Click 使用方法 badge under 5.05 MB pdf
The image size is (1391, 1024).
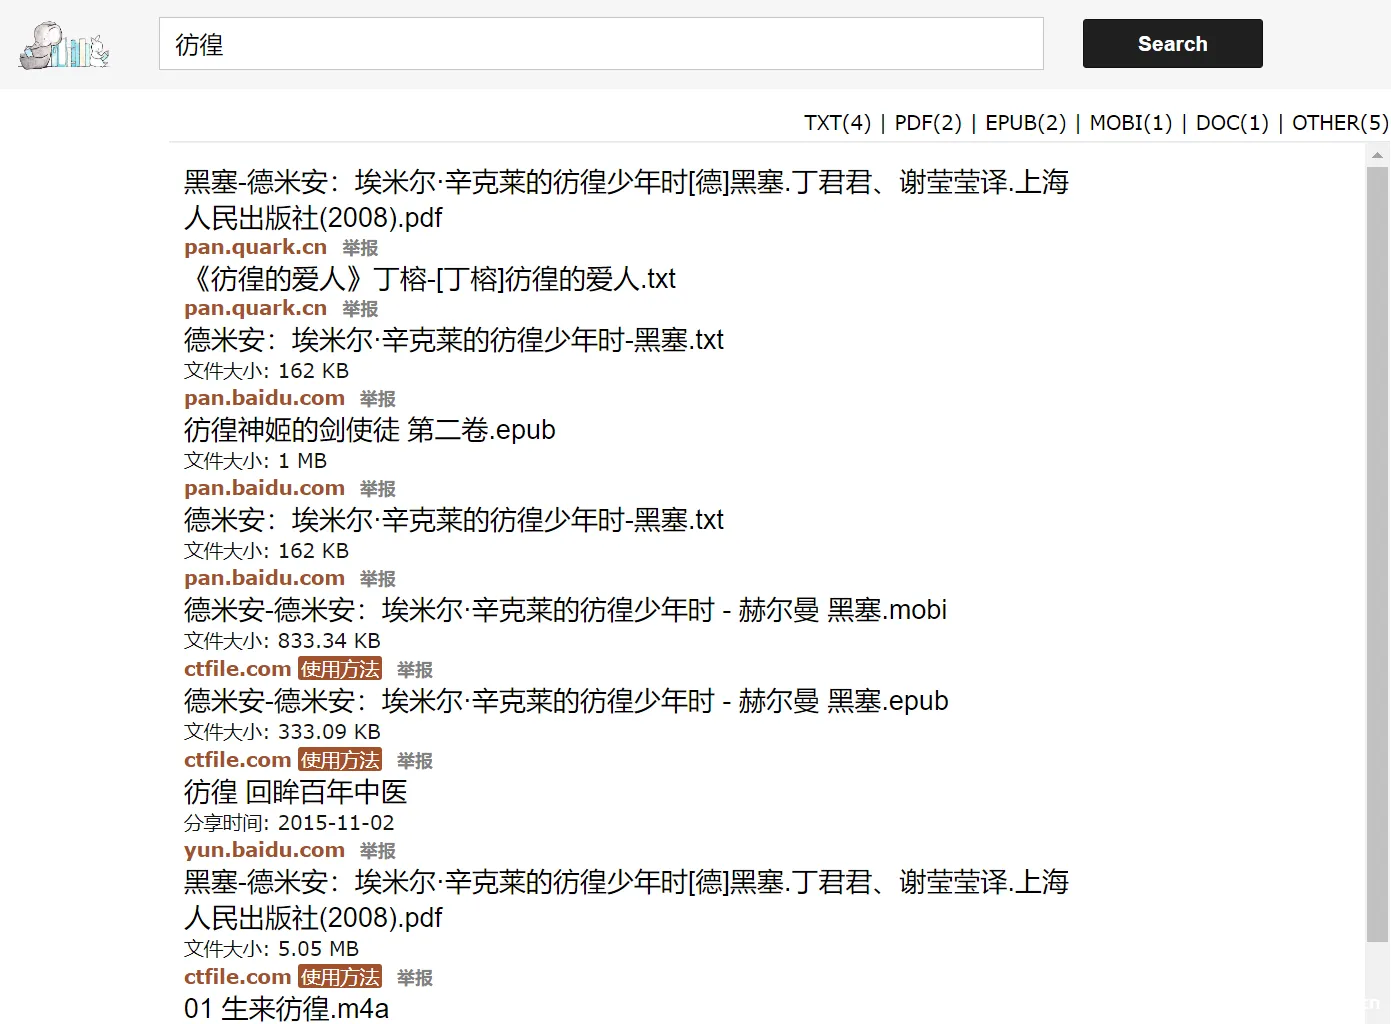coord(340,977)
